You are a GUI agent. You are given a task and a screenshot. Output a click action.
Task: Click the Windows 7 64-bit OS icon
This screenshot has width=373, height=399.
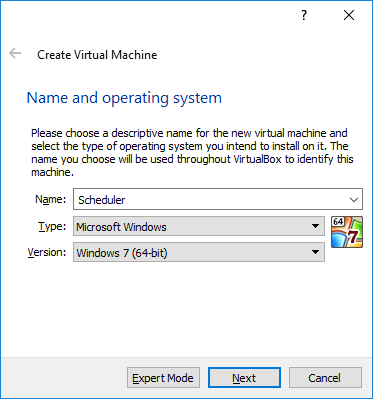click(x=347, y=232)
